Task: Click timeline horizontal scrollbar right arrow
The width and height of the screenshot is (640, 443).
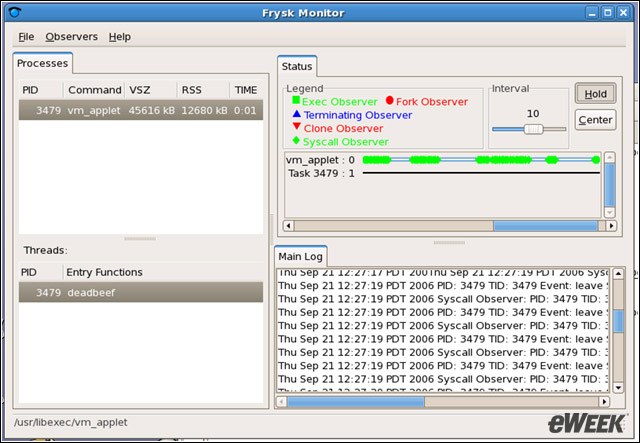Action: (x=611, y=226)
